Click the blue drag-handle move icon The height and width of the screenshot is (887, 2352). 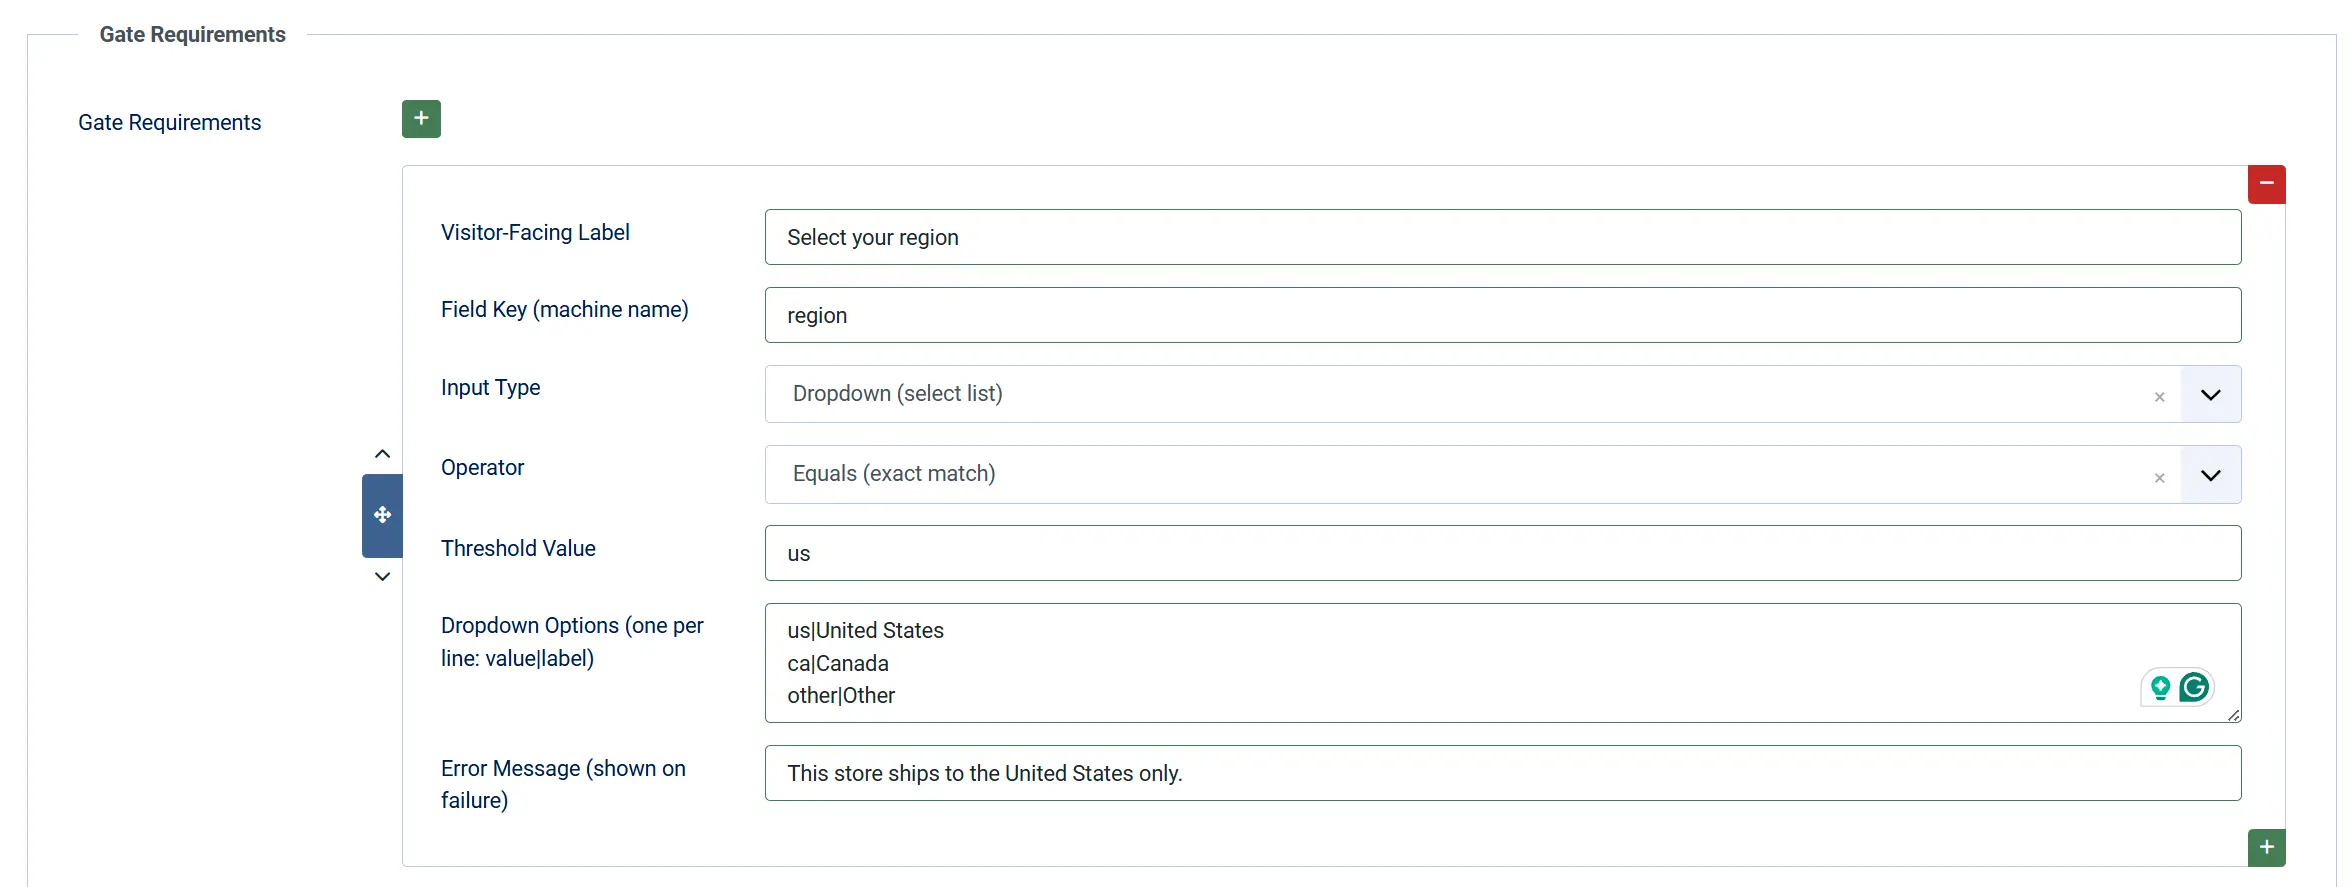382,515
